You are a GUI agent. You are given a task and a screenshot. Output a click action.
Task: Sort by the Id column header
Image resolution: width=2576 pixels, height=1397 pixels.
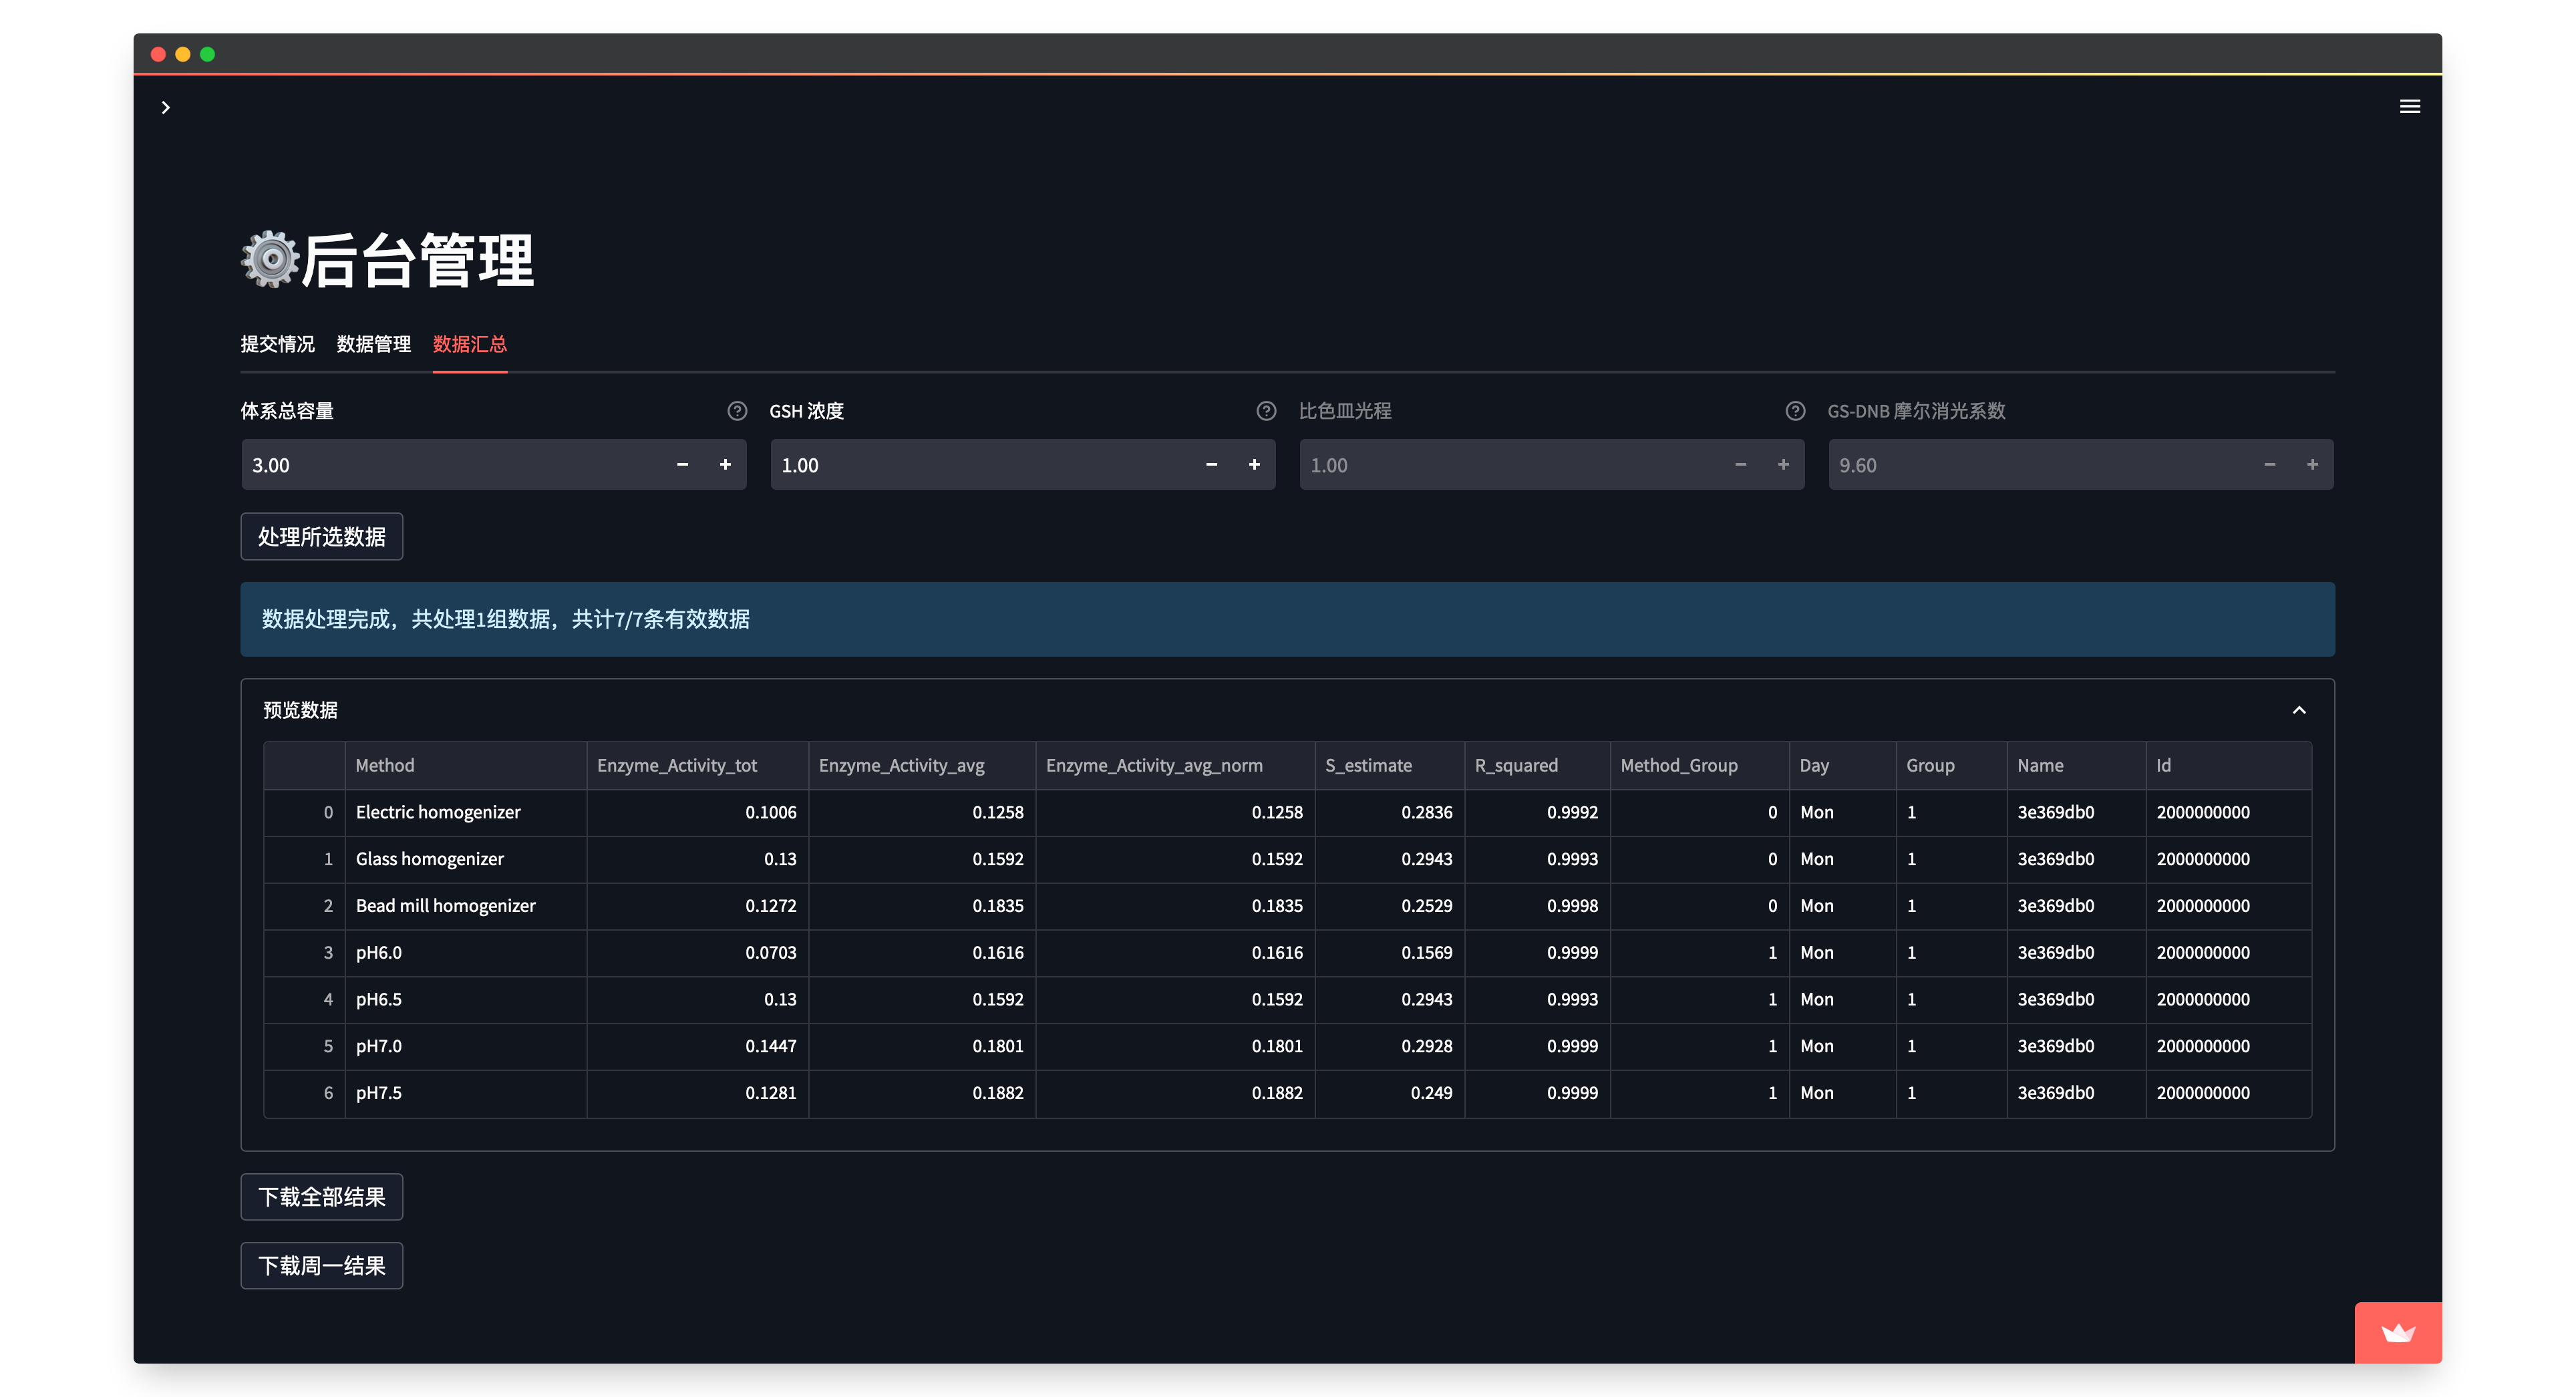coord(2228,765)
